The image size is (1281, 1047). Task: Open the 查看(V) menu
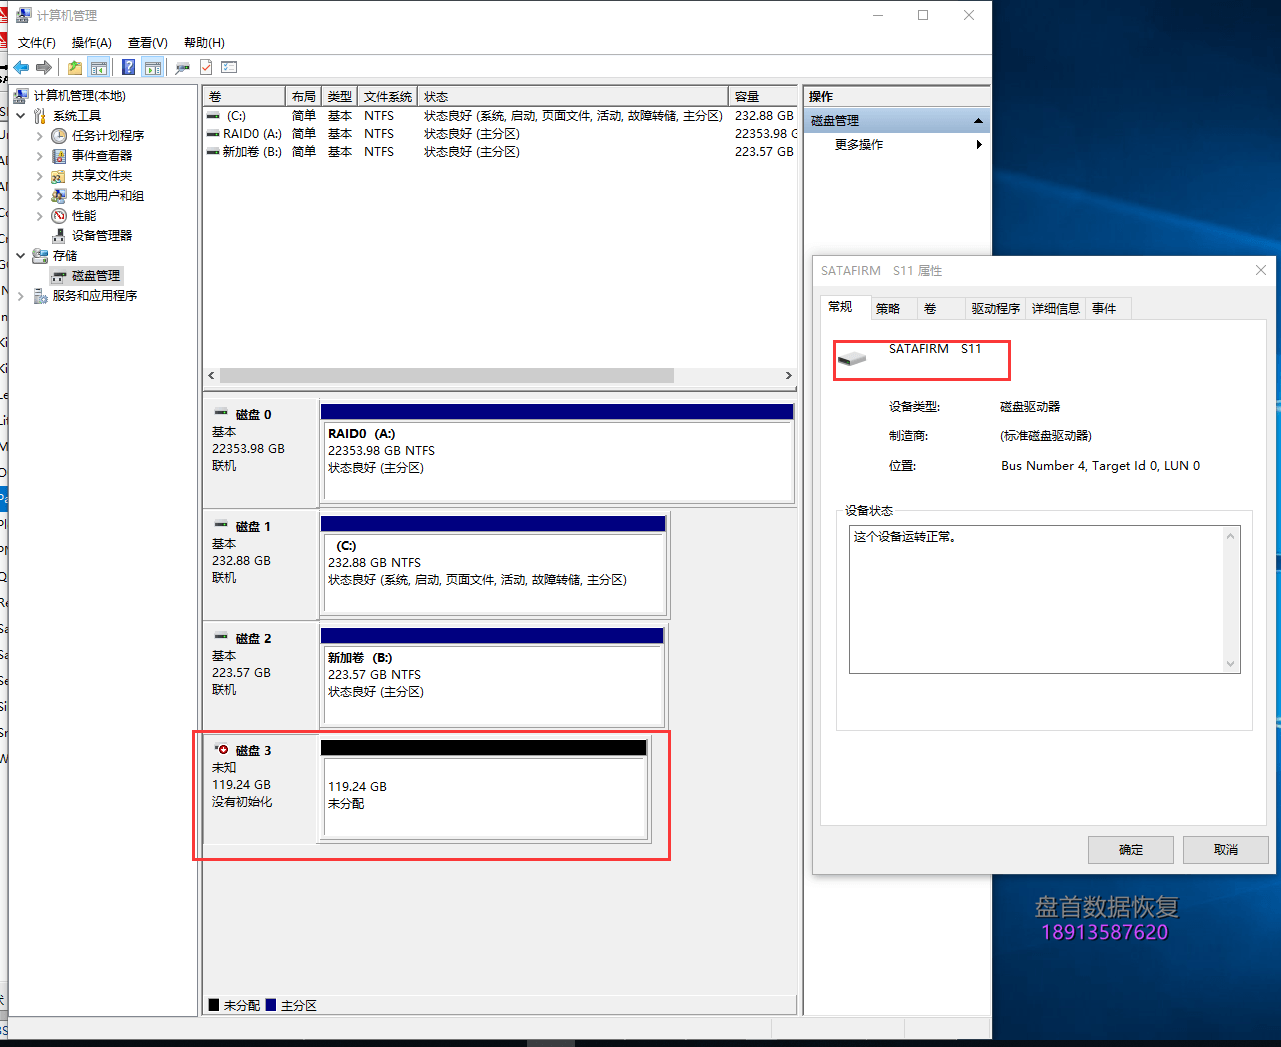[x=148, y=42]
